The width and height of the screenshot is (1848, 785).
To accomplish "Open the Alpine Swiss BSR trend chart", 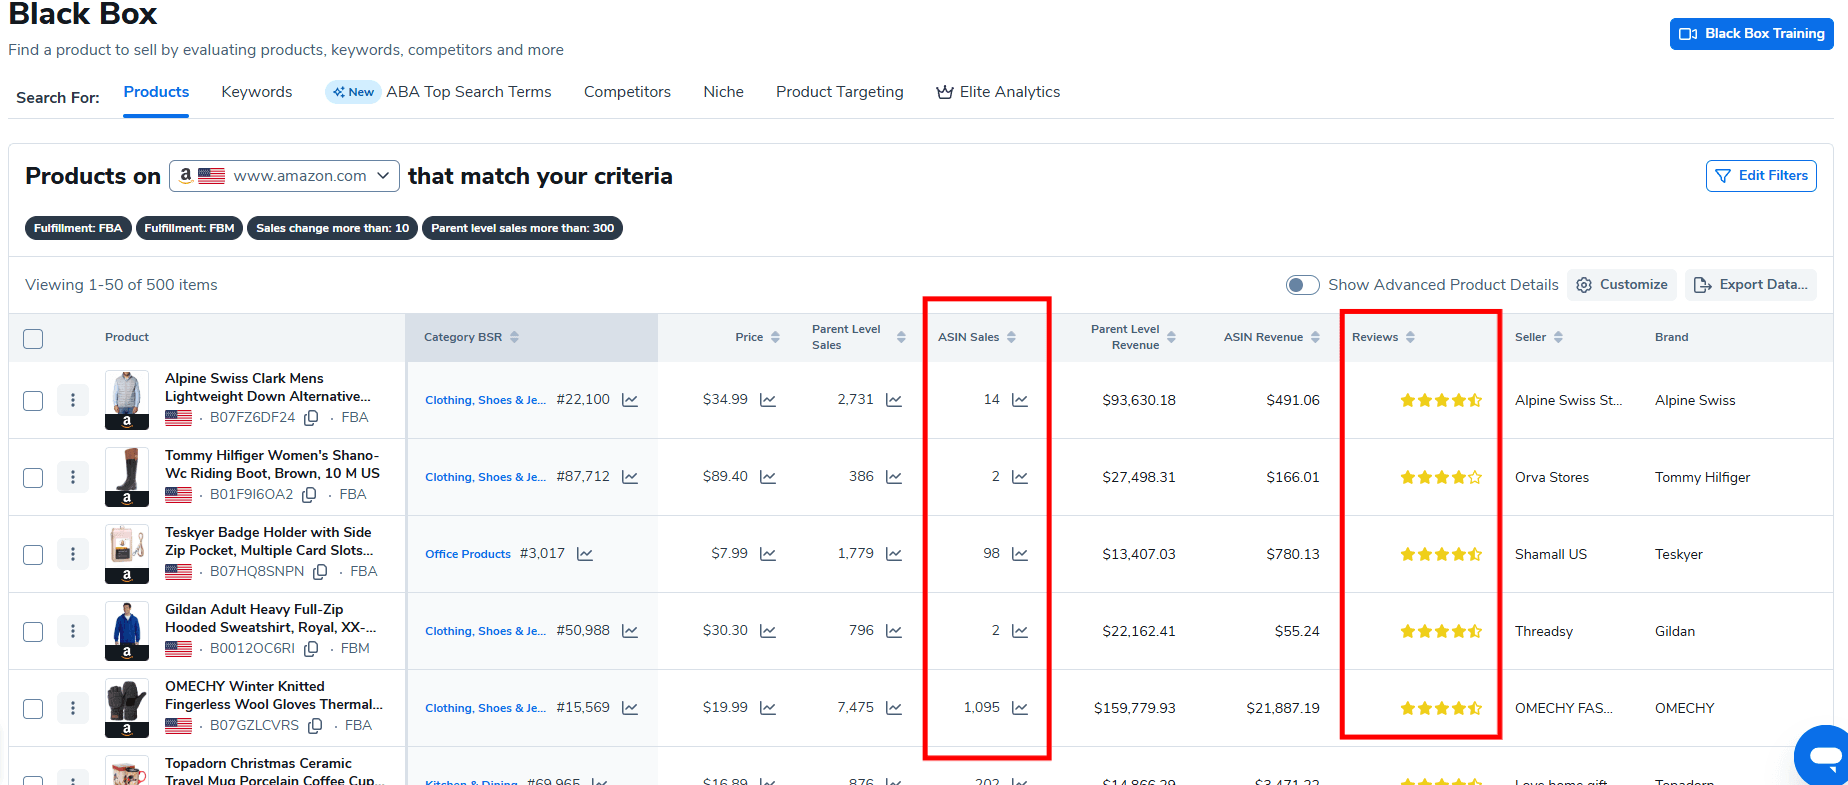I will pyautogui.click(x=630, y=400).
